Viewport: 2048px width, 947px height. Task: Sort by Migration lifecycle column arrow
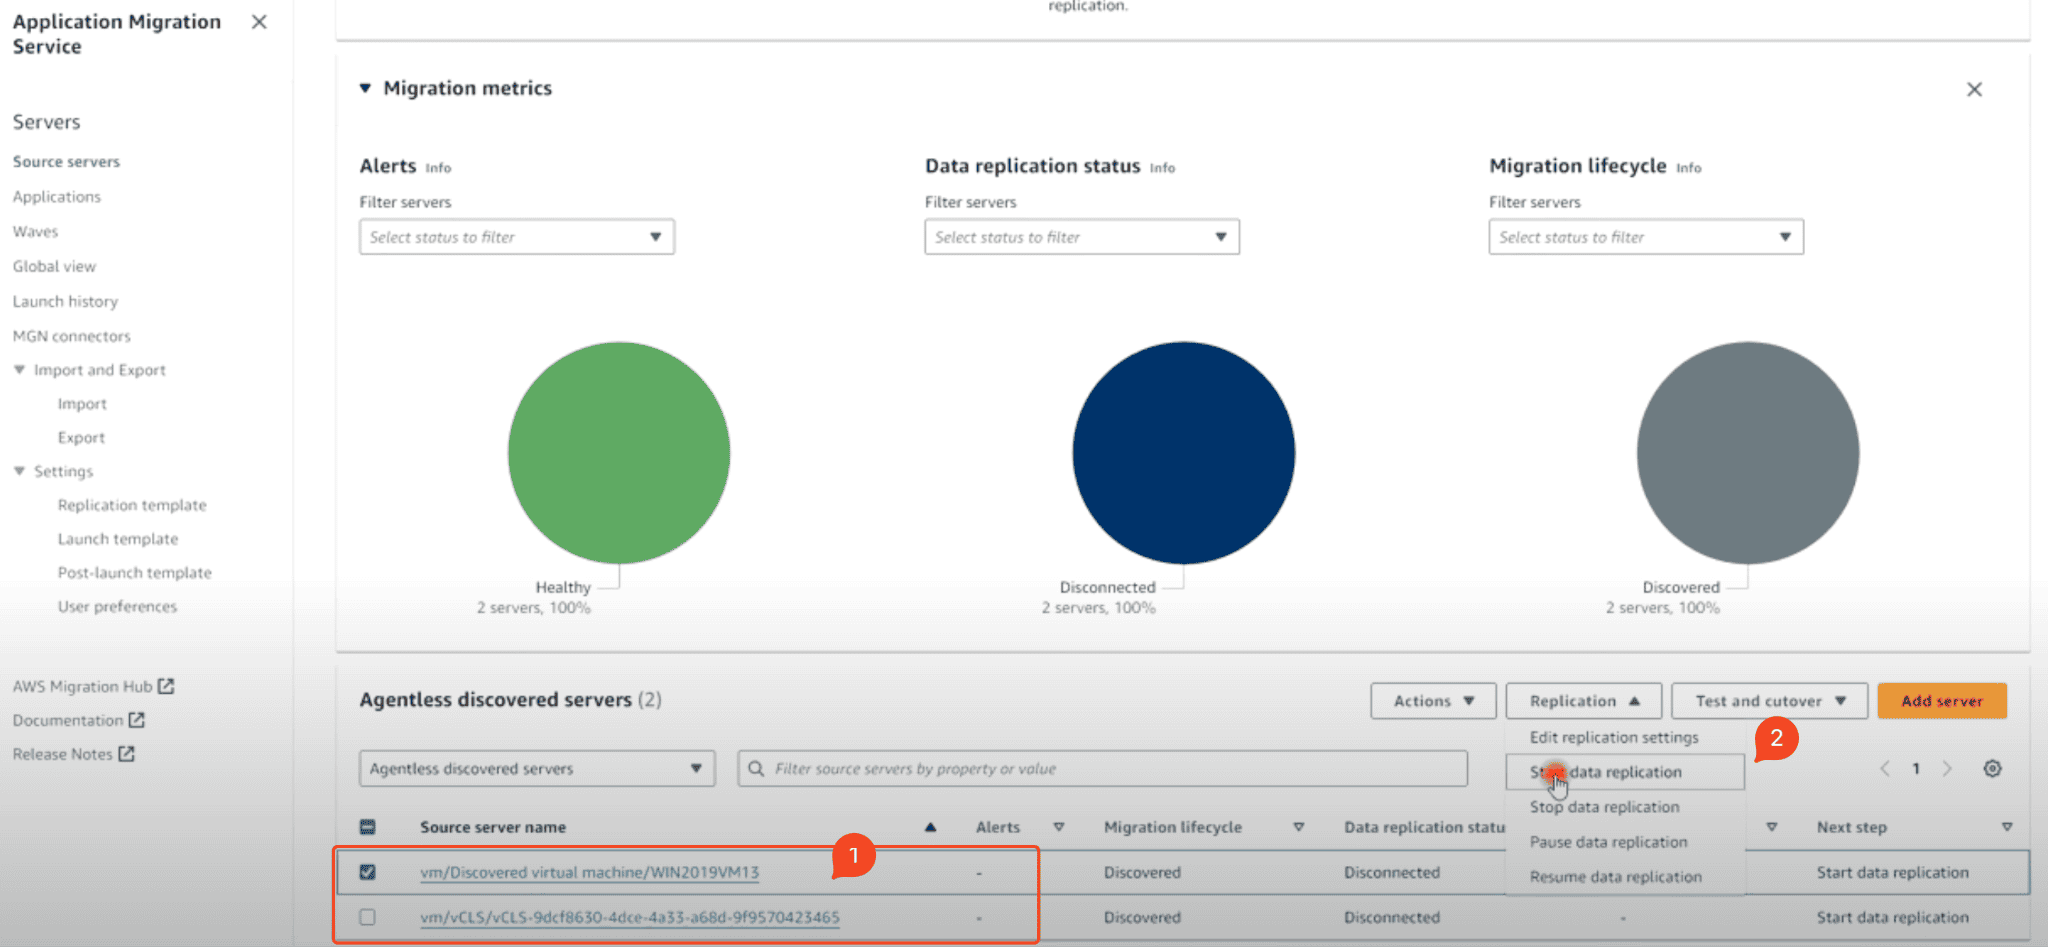1299,827
